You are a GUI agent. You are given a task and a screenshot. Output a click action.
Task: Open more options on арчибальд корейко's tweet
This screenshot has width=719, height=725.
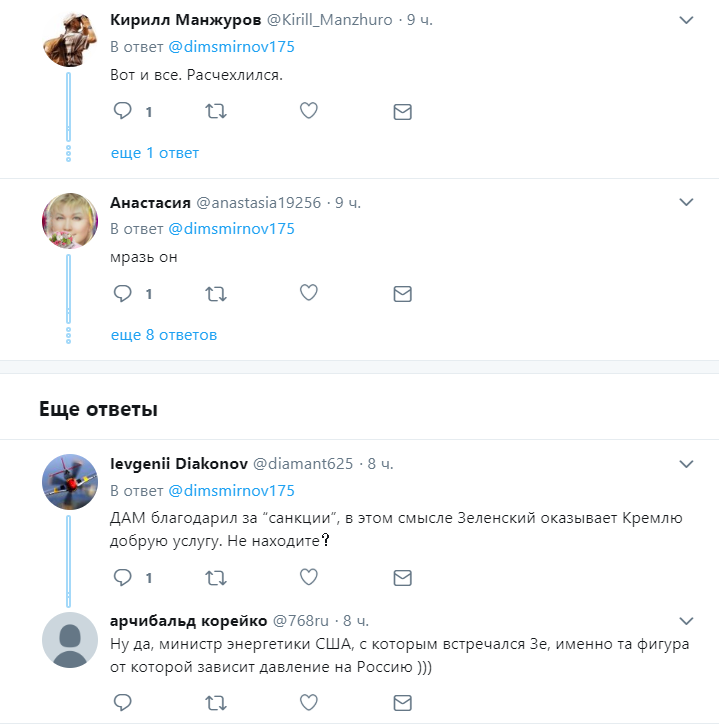(686, 620)
